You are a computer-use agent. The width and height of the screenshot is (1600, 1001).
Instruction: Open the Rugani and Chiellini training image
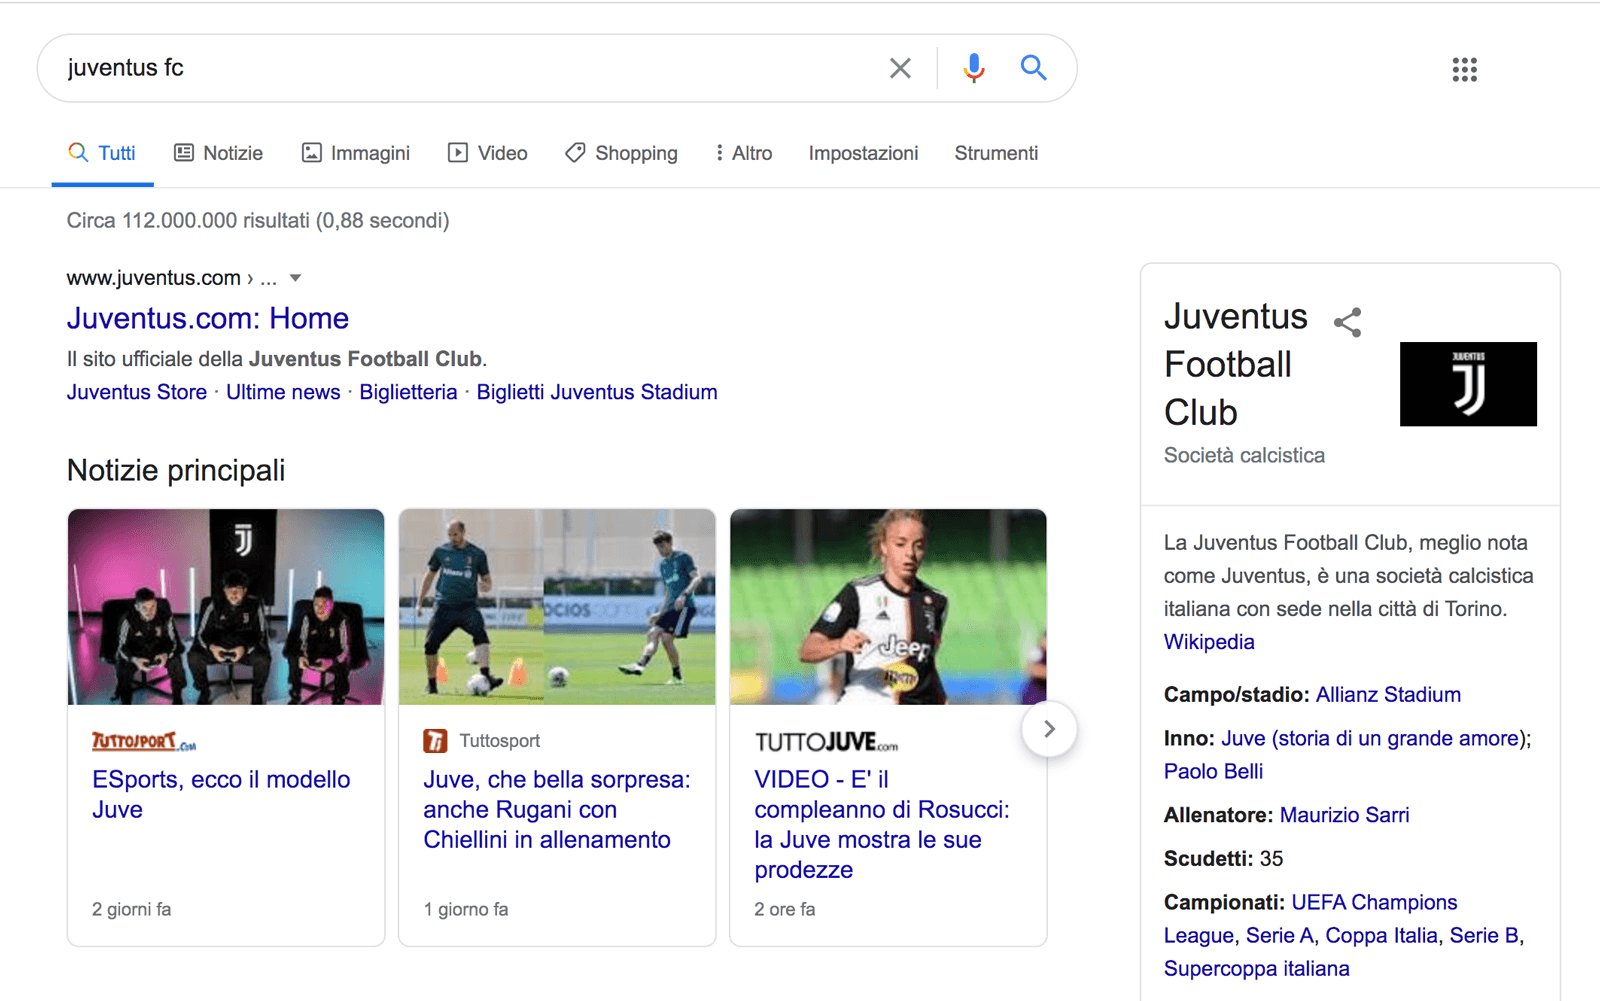click(557, 607)
